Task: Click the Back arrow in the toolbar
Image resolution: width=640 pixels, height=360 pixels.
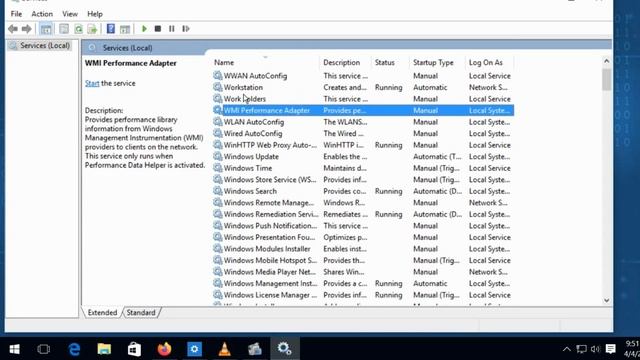Action: (x=13, y=29)
